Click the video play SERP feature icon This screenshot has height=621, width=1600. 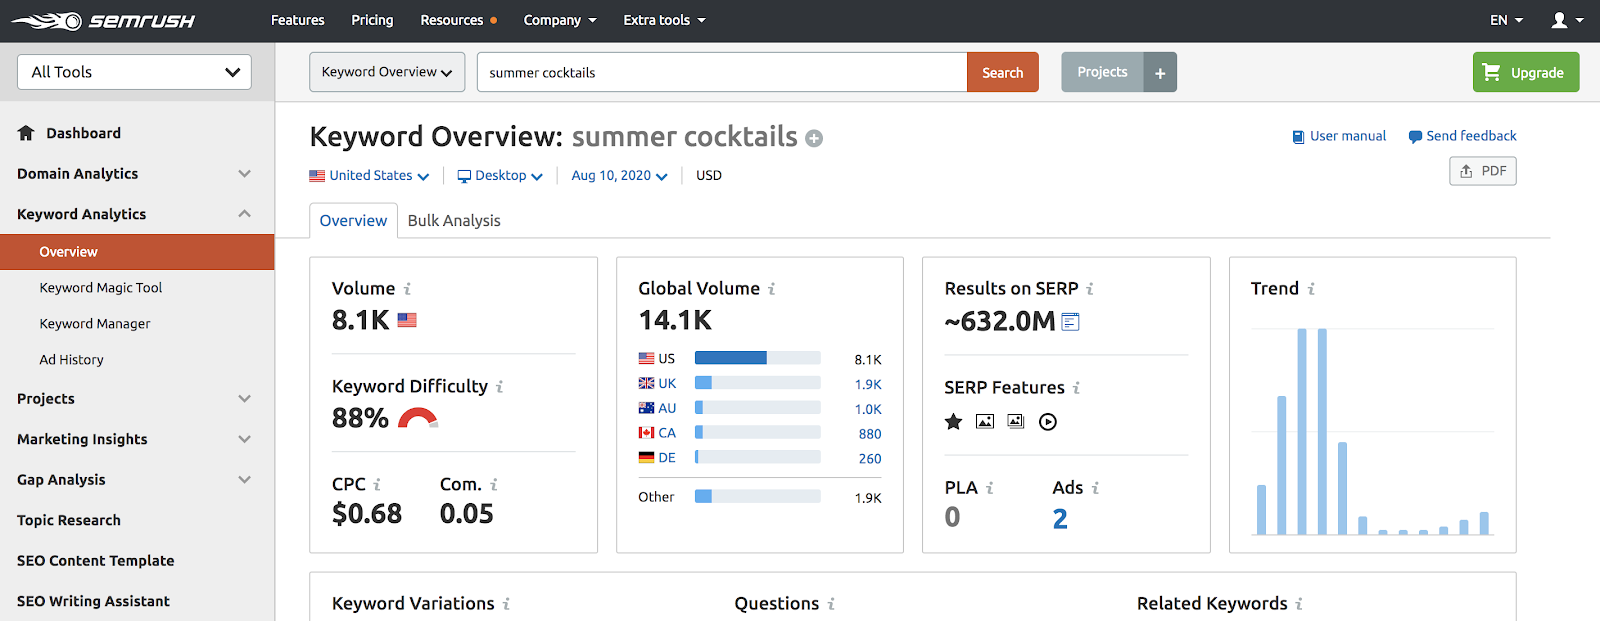pos(1048,422)
